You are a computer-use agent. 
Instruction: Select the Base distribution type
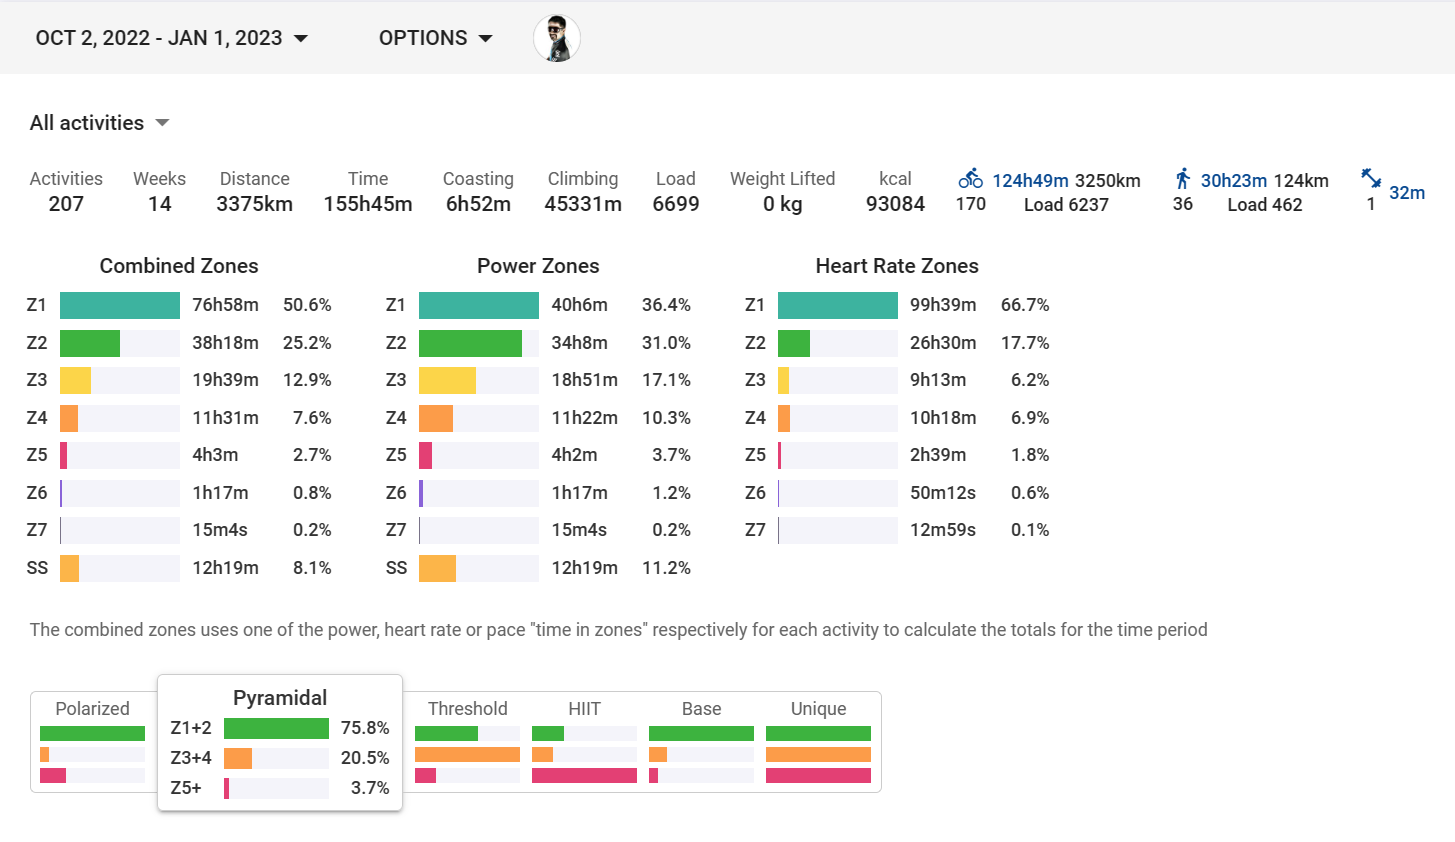(701, 740)
